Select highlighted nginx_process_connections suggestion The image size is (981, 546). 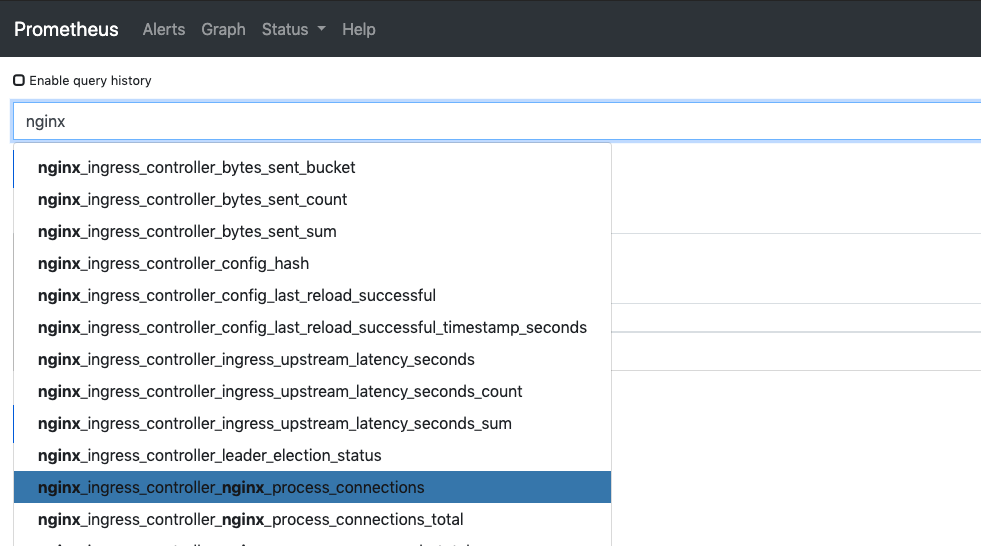pos(231,487)
